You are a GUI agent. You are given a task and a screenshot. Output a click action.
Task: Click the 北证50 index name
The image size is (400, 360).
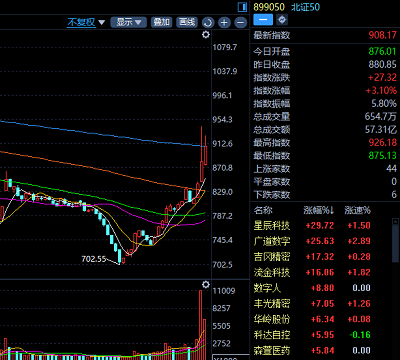pyautogui.click(x=305, y=7)
